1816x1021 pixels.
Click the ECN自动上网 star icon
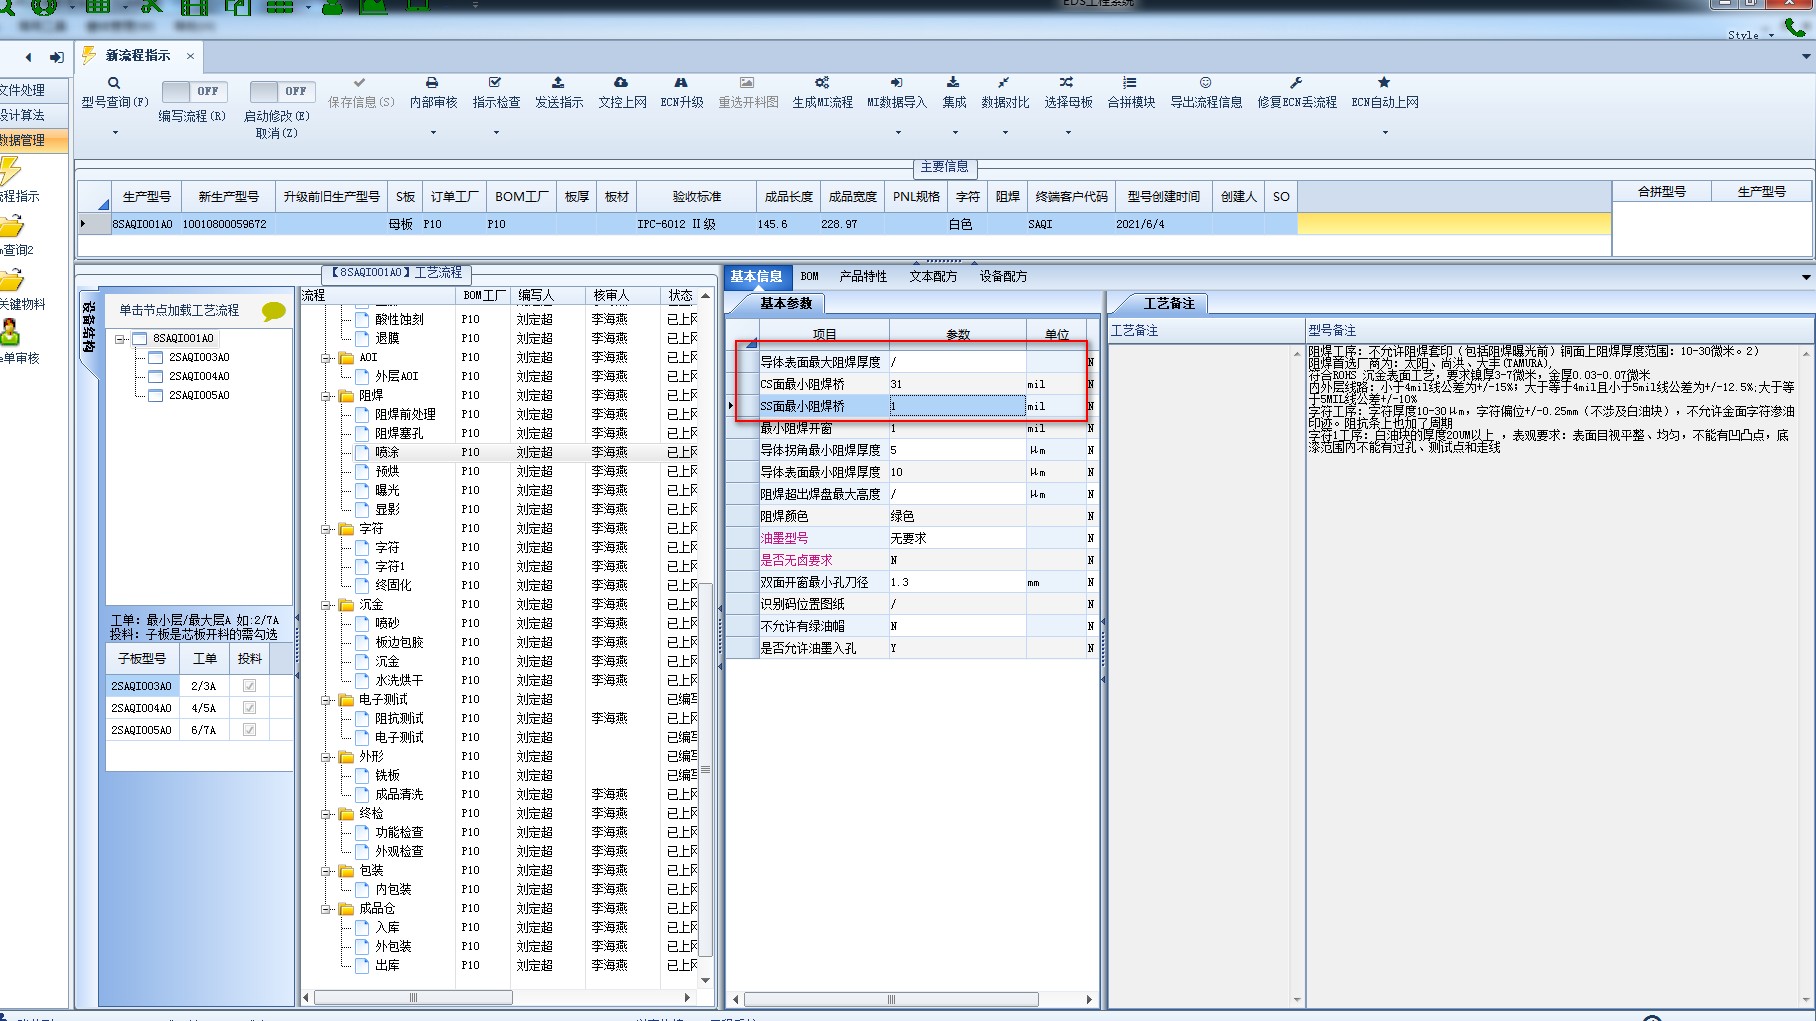[1384, 83]
